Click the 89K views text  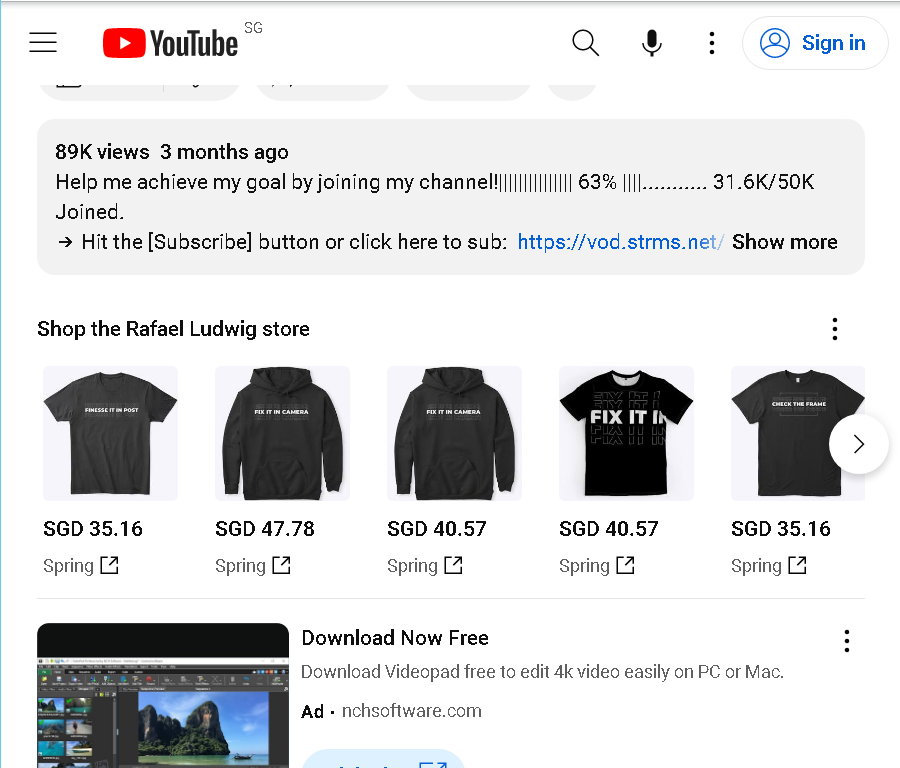click(102, 152)
